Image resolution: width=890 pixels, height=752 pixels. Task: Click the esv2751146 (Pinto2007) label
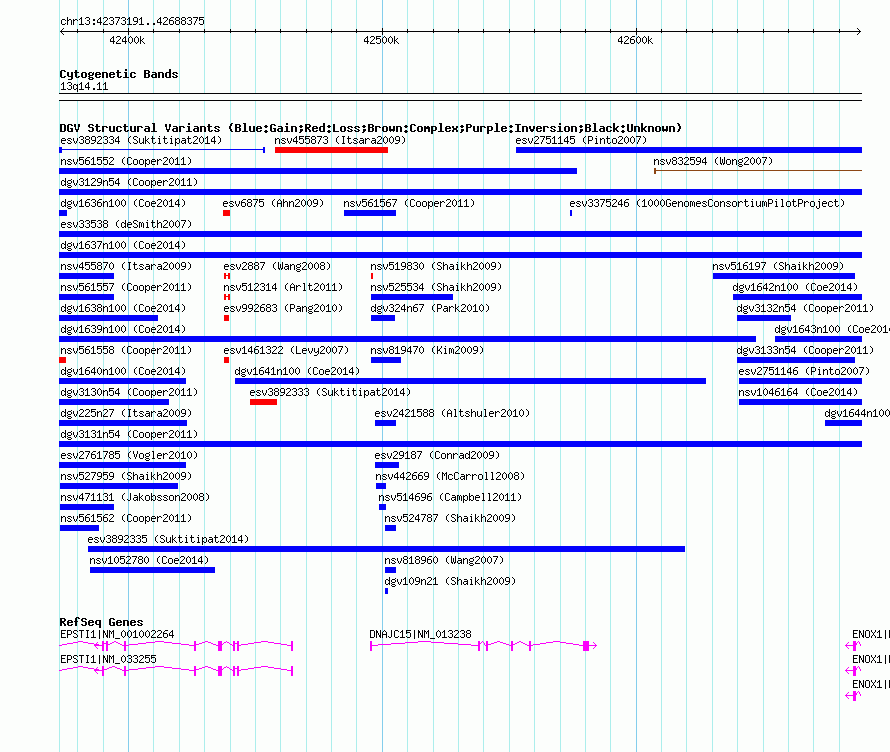pyautogui.click(x=804, y=371)
